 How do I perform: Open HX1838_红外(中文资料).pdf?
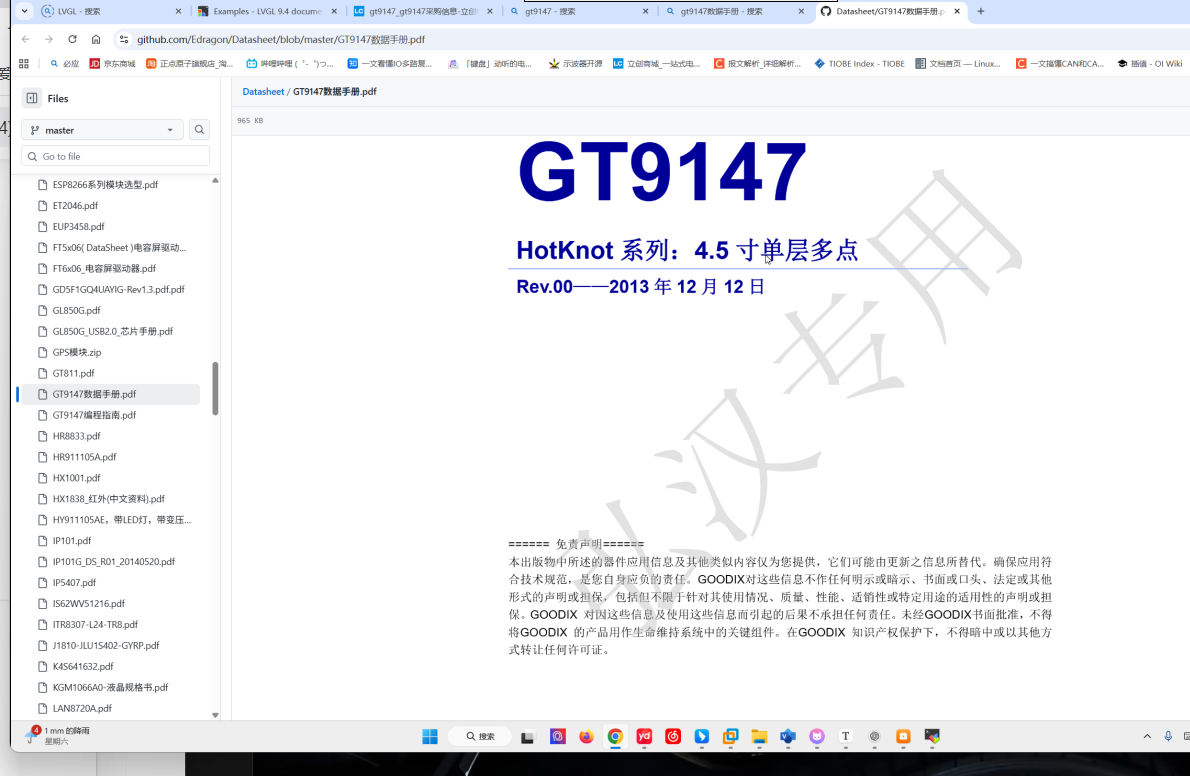[x=109, y=499]
